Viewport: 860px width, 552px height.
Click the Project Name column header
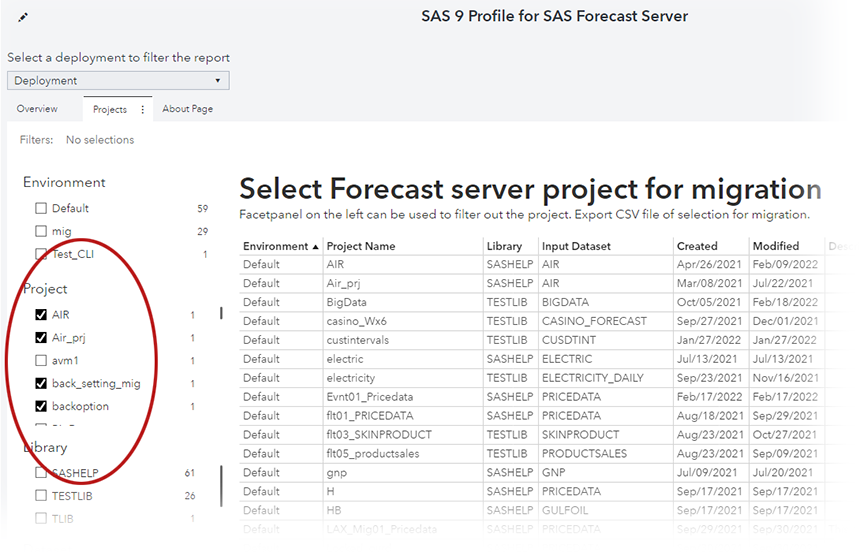361,246
